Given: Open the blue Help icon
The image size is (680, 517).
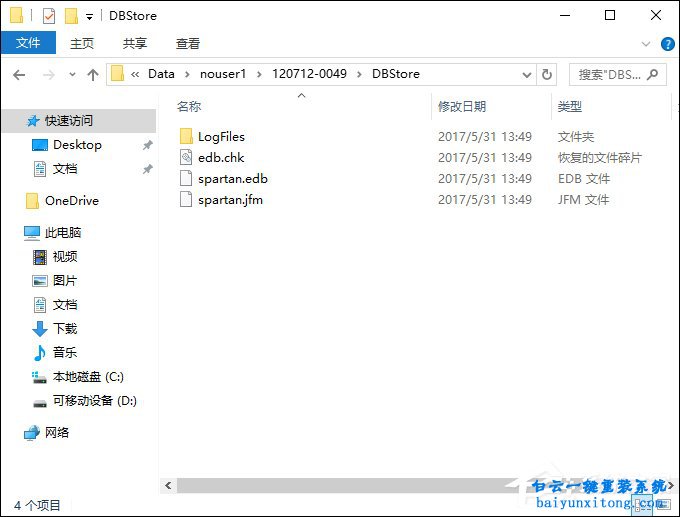Looking at the screenshot, I should 667,44.
